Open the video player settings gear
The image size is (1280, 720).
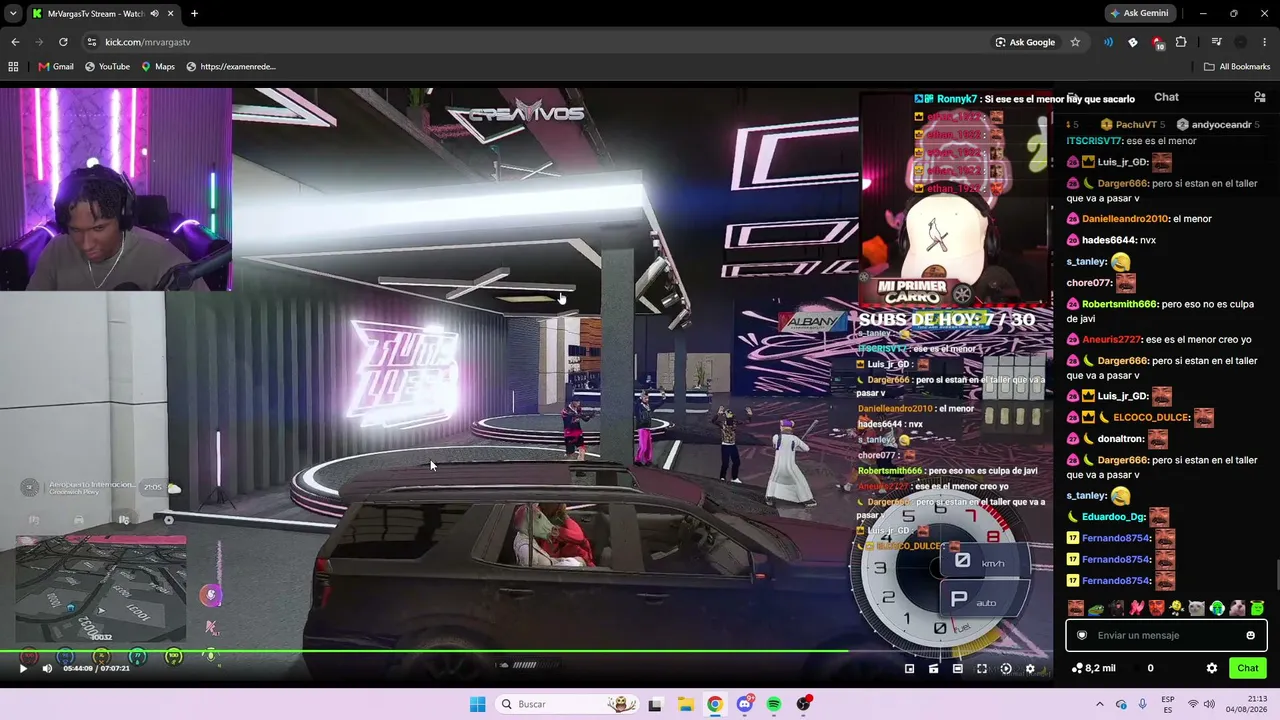tap(1030, 669)
